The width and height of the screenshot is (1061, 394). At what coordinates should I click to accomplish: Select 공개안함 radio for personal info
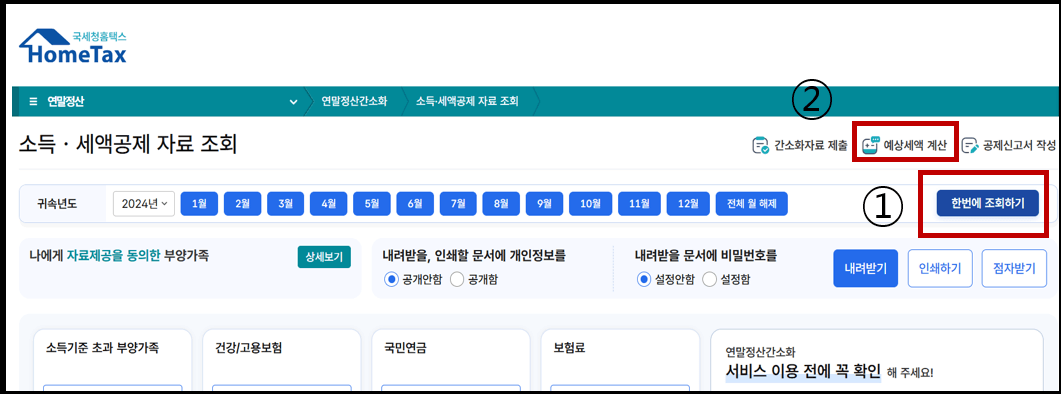click(391, 280)
